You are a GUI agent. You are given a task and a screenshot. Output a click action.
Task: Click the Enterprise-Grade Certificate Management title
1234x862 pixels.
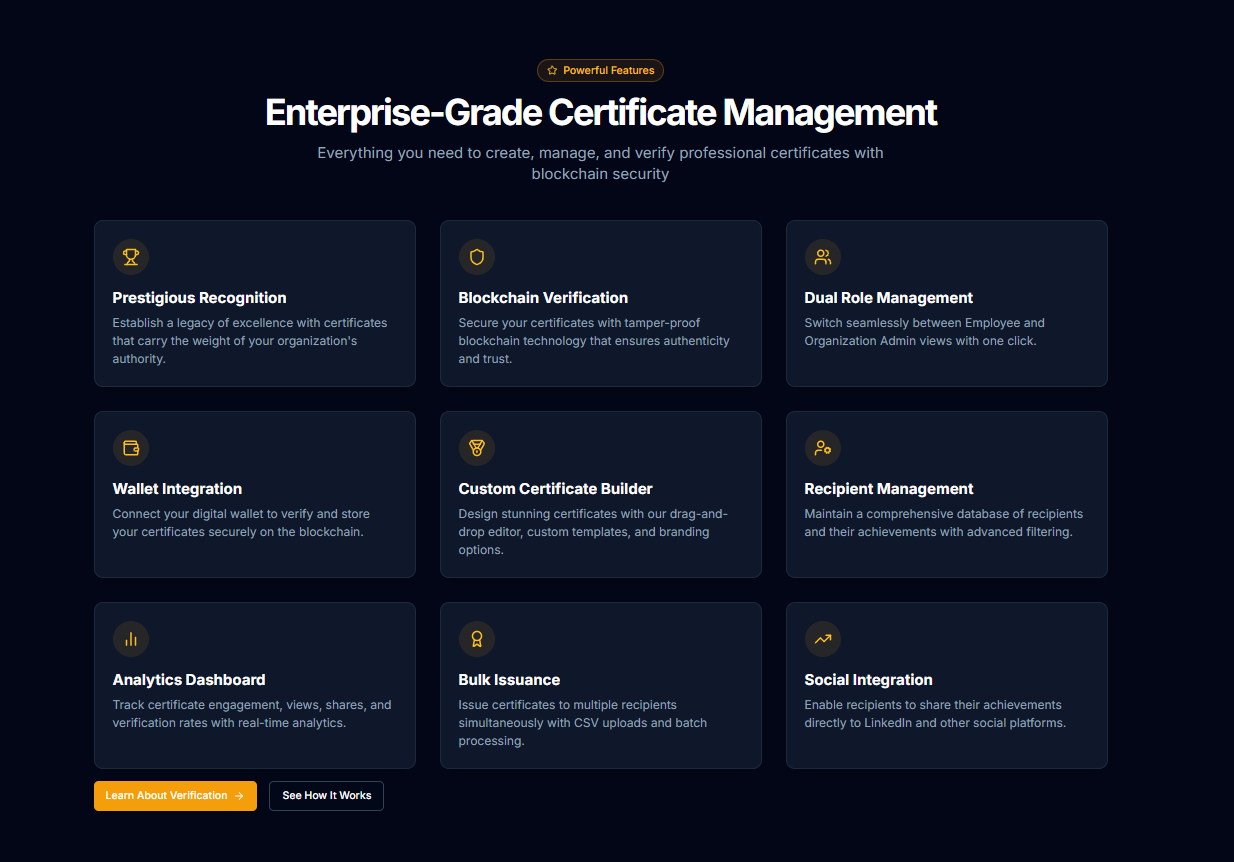coord(601,112)
